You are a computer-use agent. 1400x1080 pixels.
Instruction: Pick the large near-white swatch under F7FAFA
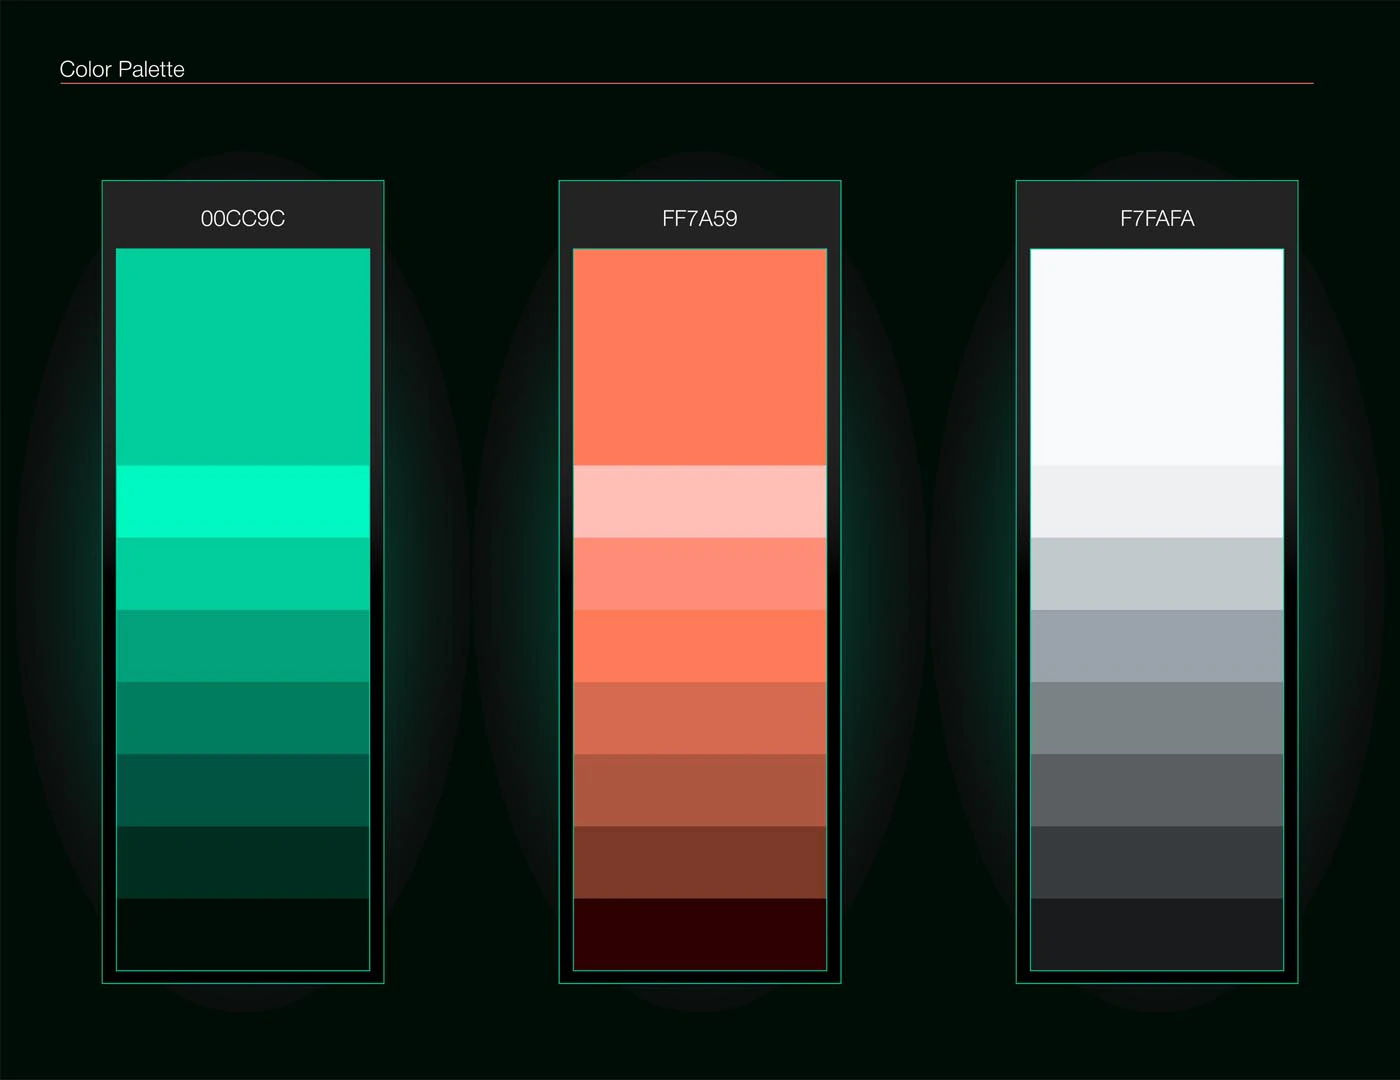pos(1157,357)
